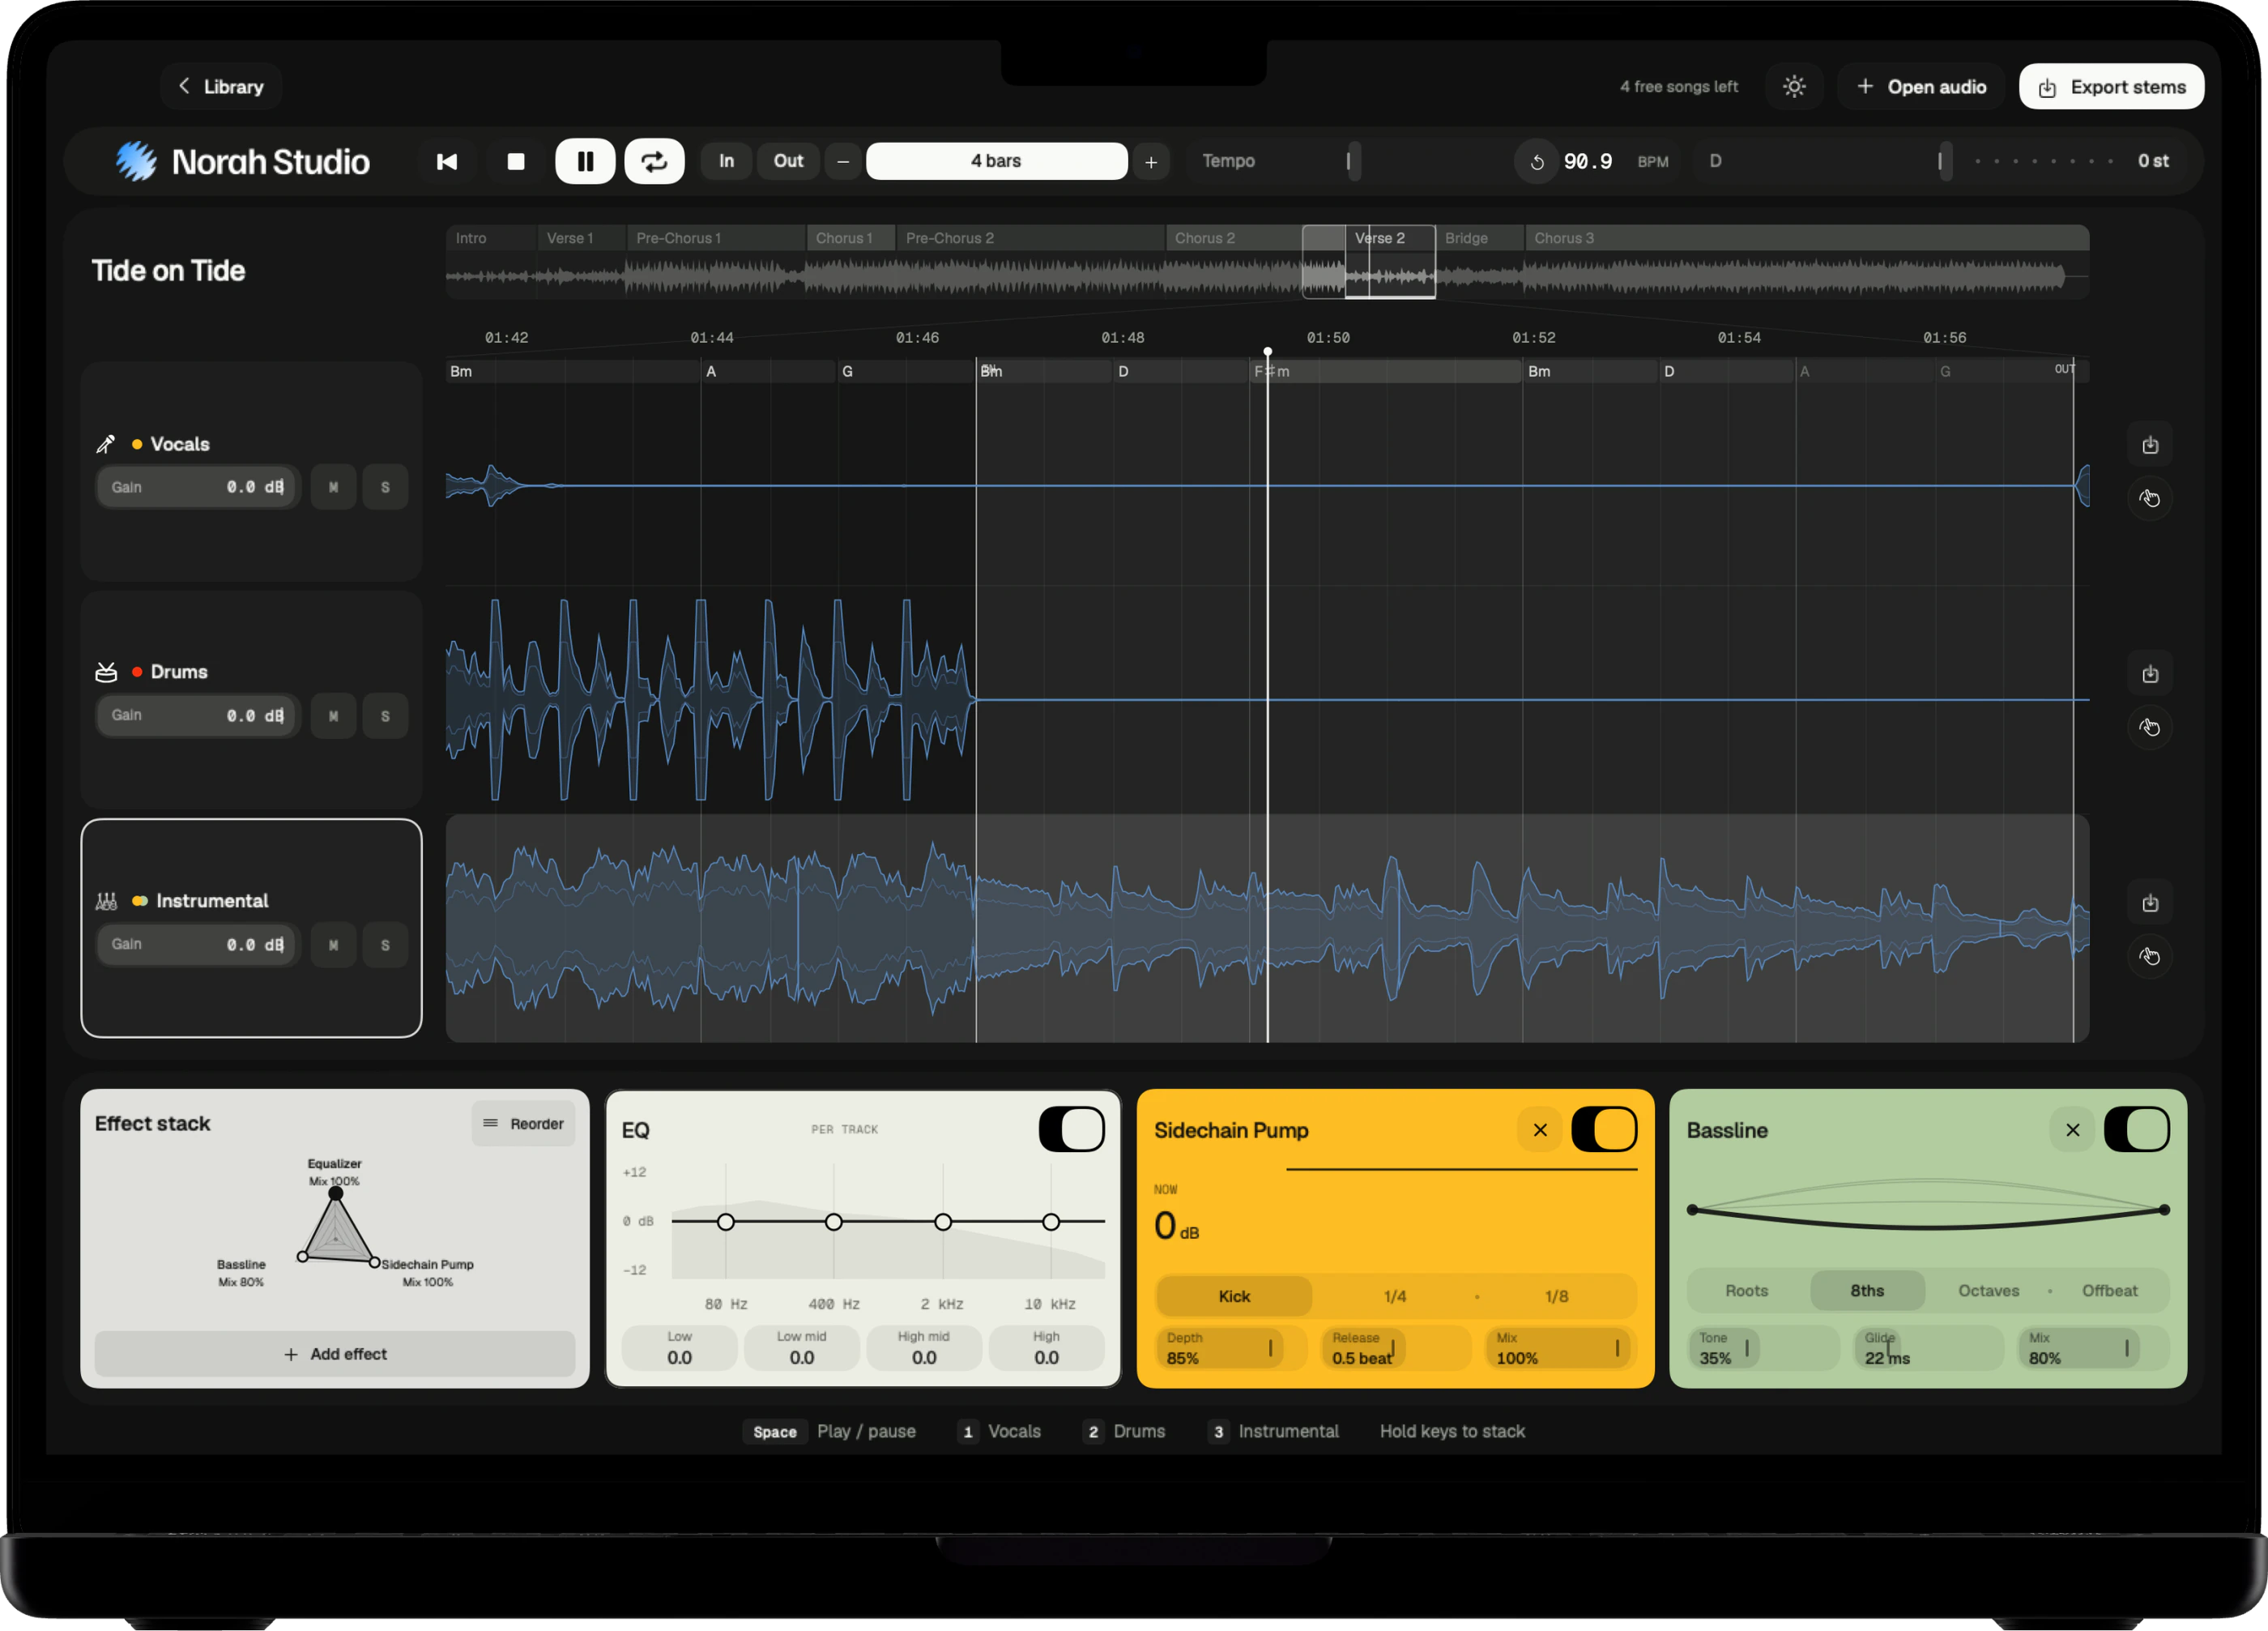Mute the Drums track
2268x1631 pixels.
point(333,716)
